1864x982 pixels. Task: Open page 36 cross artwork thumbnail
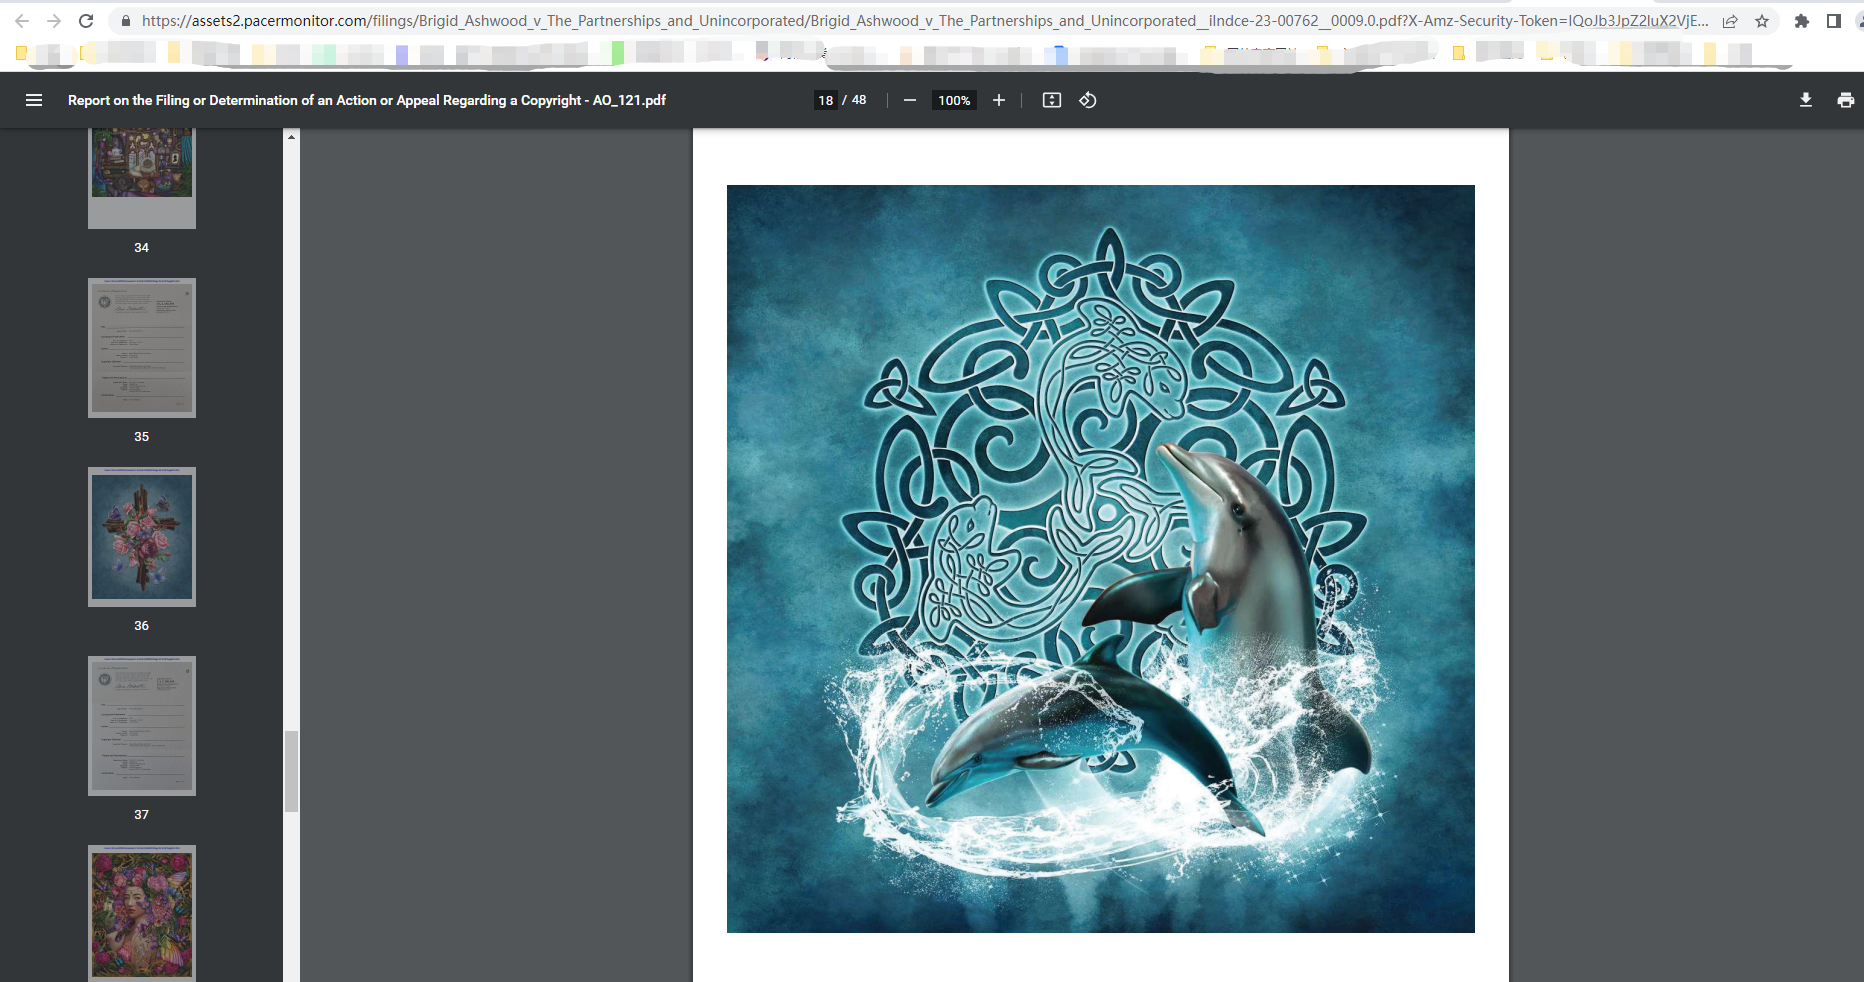pos(142,537)
